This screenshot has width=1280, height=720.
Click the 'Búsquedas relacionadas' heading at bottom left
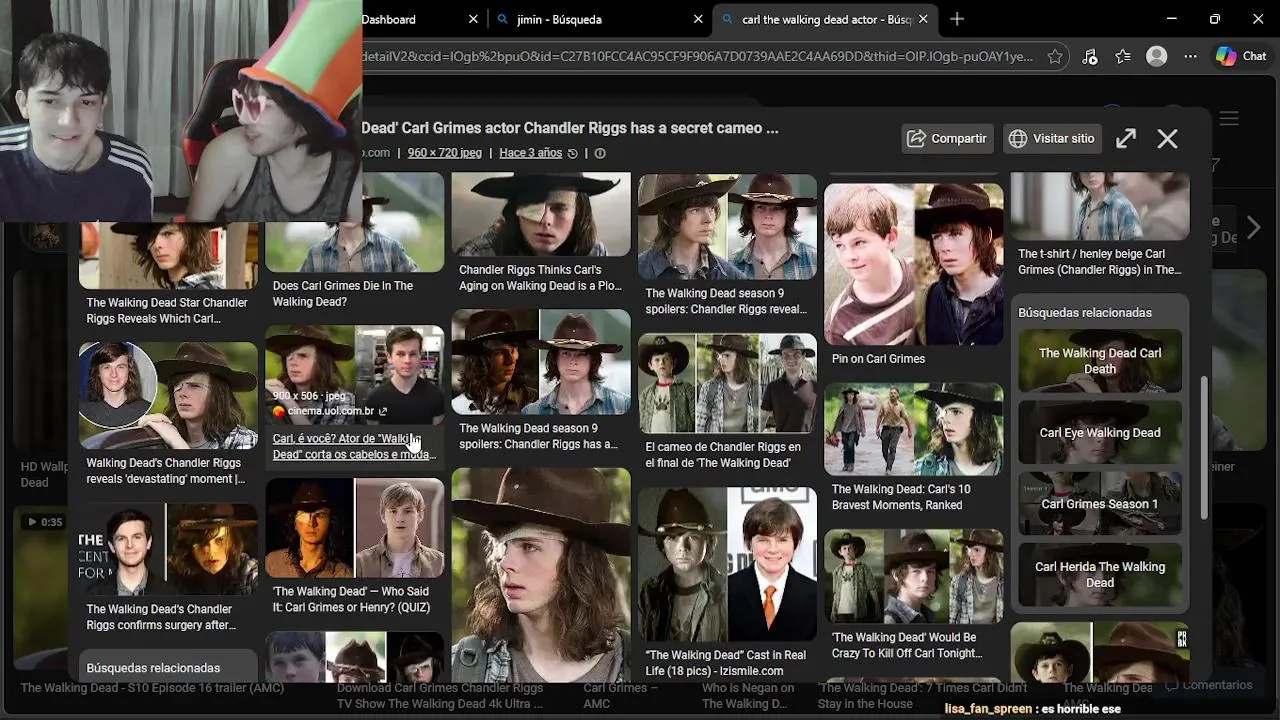pos(153,668)
